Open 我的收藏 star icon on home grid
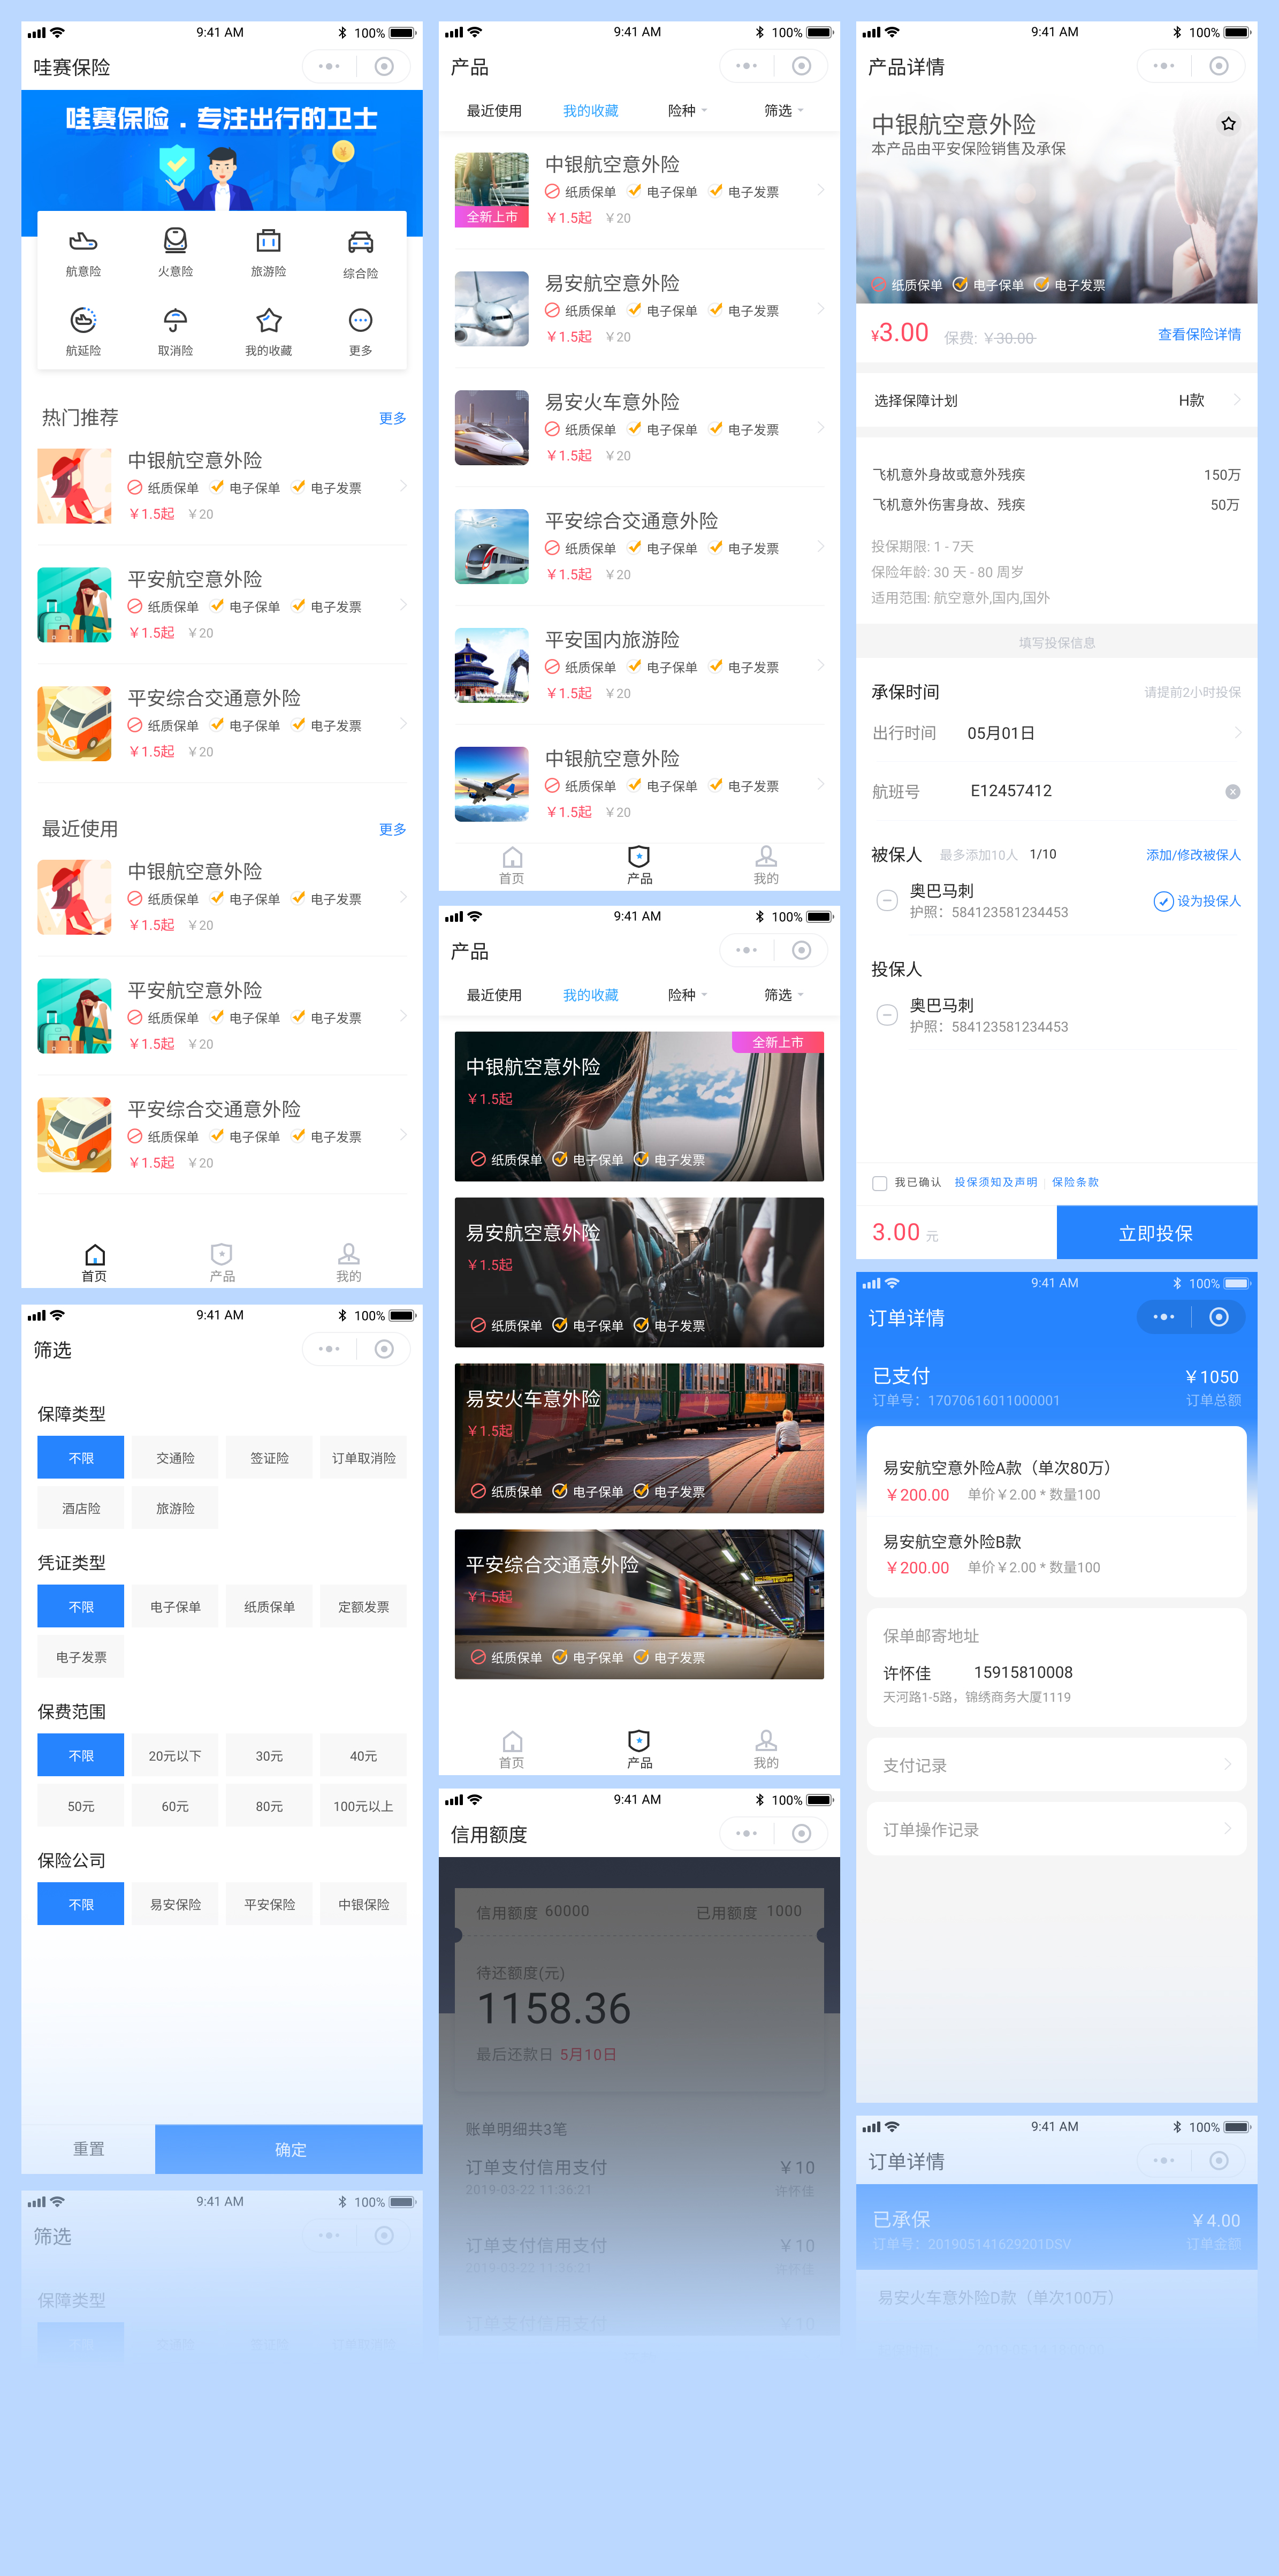1279x2576 pixels. 268,321
